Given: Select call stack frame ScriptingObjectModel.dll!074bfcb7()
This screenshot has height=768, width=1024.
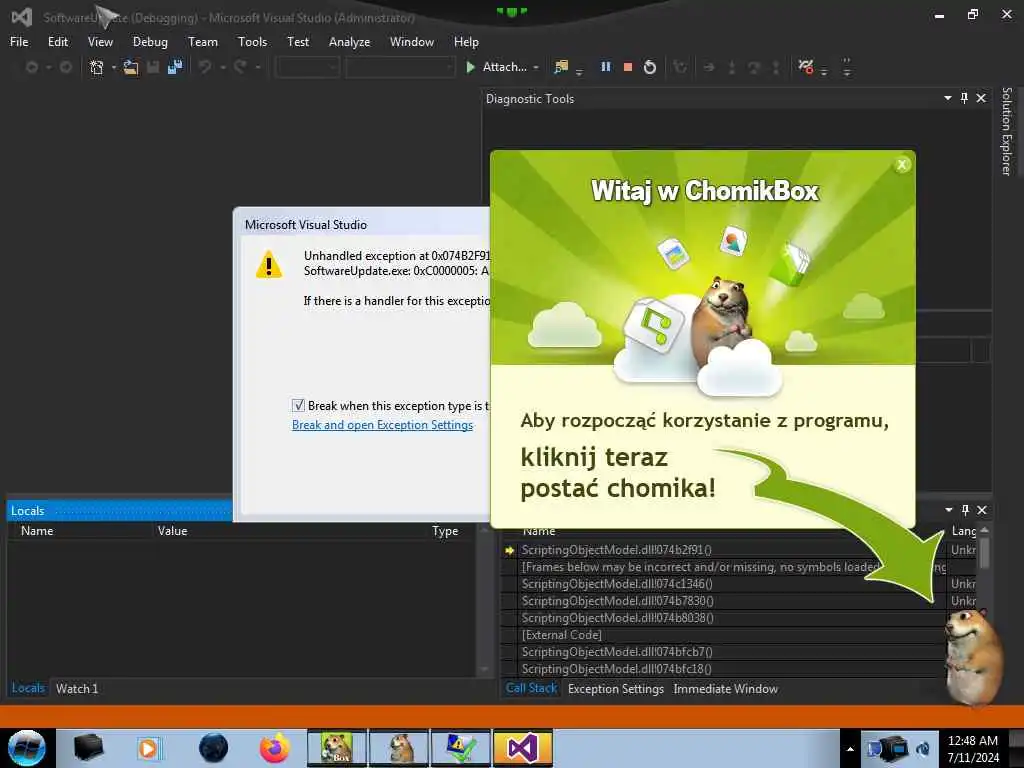Looking at the screenshot, I should coord(724,652).
